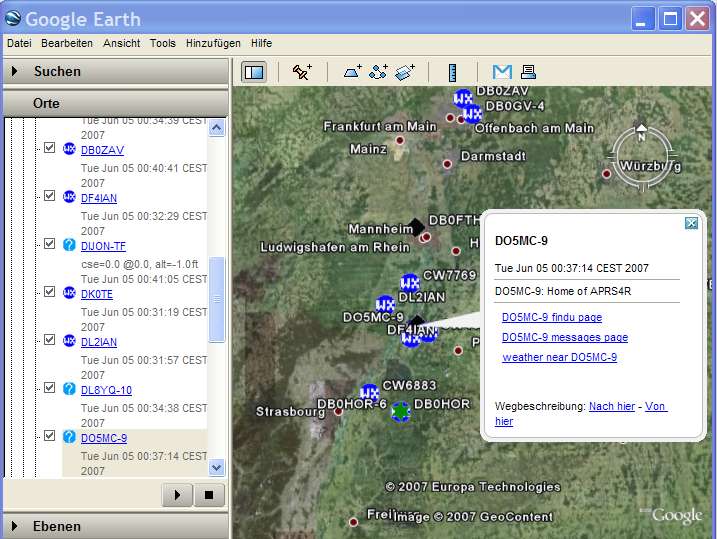Click the WX icon beside DK0TE in list

[69, 293]
